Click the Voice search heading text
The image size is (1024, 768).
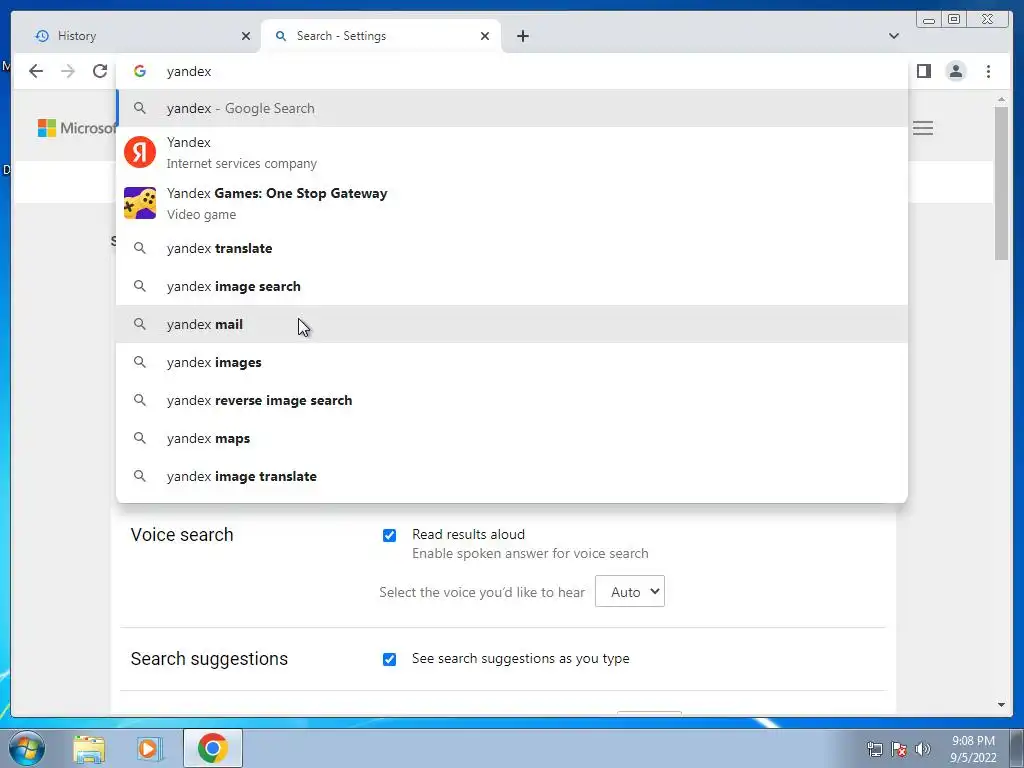click(x=182, y=535)
